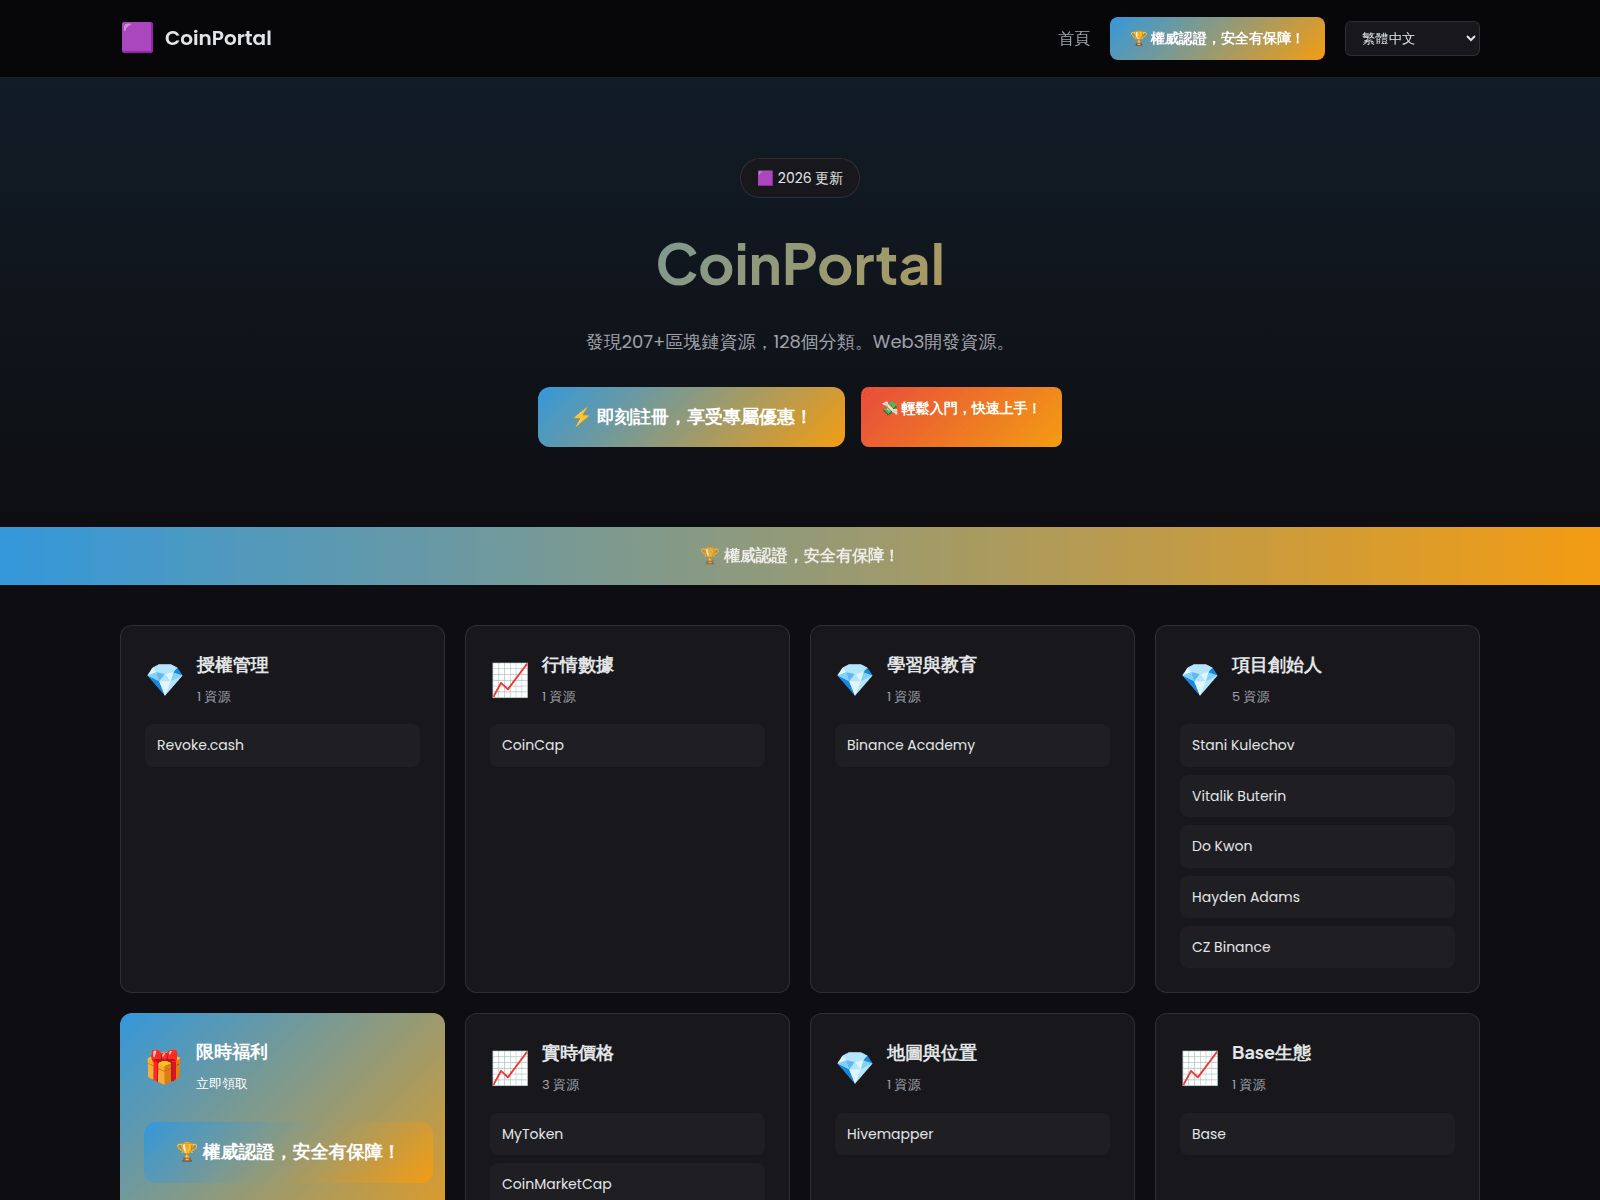
Task: Open the Revoke.cash resource
Action: tap(282, 745)
